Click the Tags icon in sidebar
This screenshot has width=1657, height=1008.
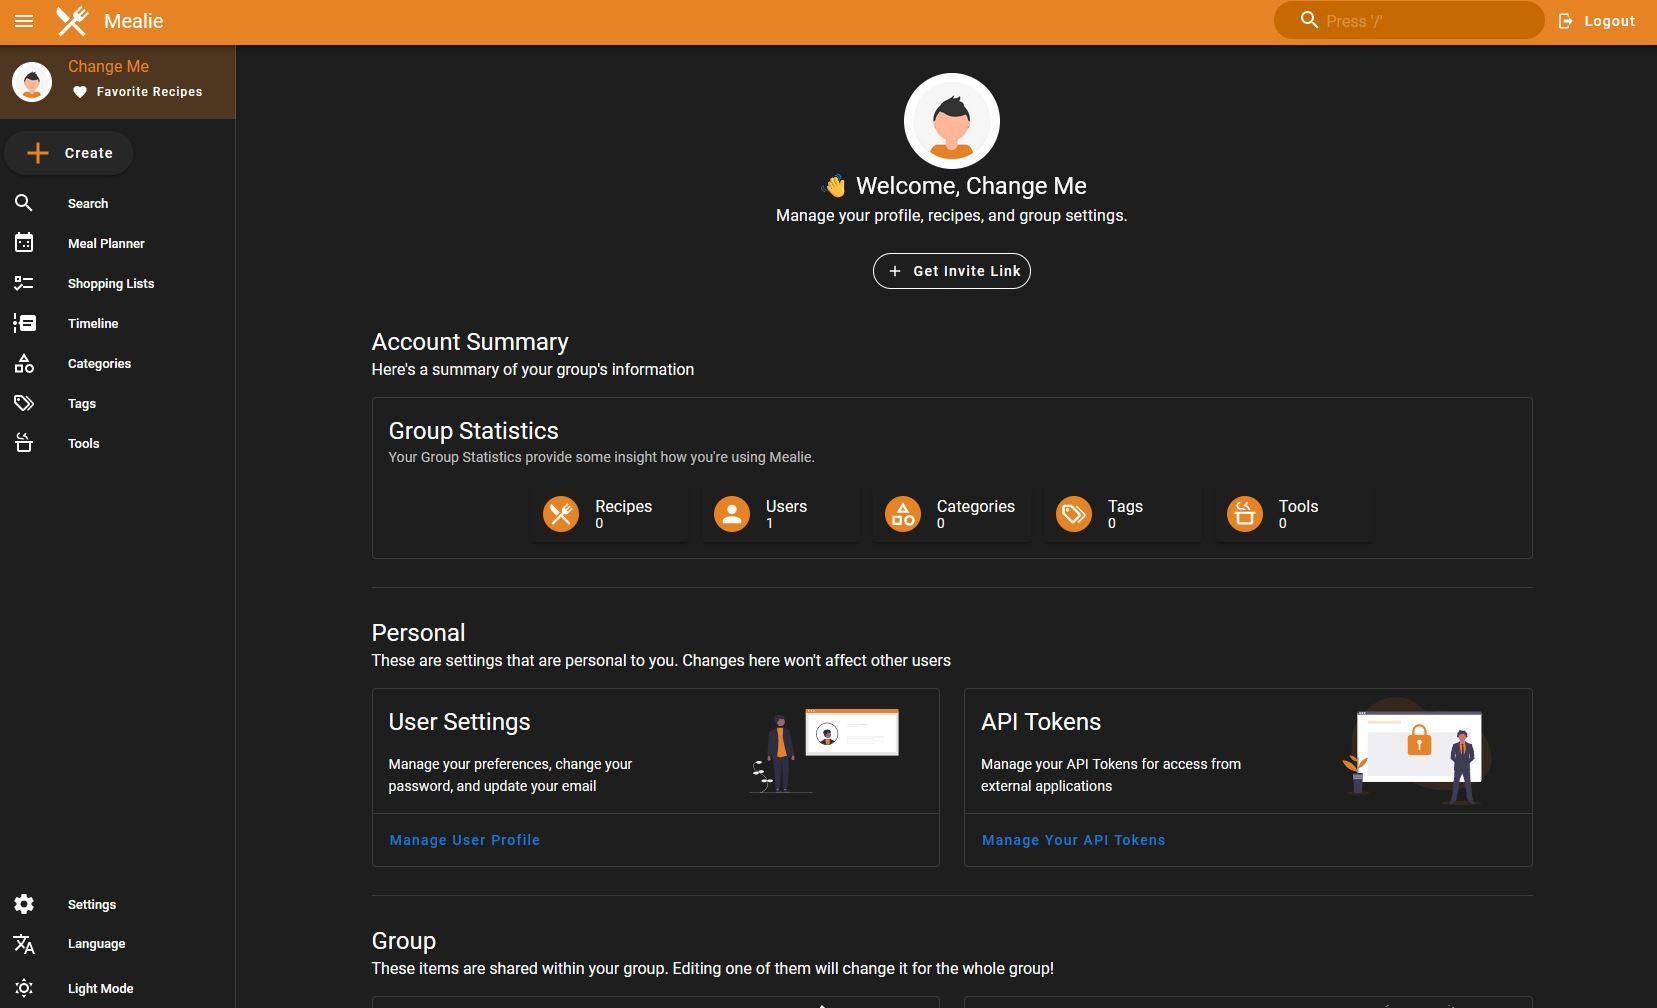(x=24, y=404)
